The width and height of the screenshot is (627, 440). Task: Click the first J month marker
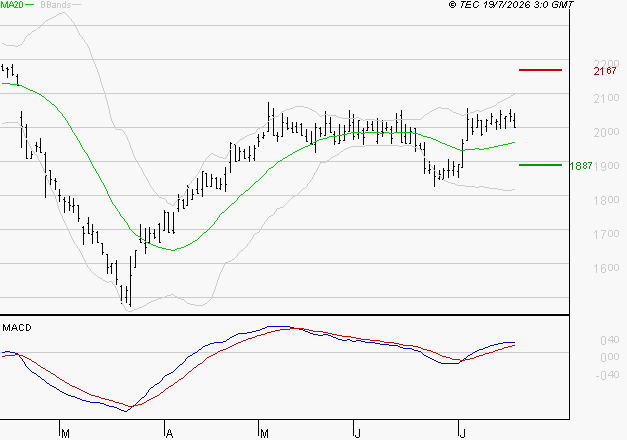coord(358,434)
